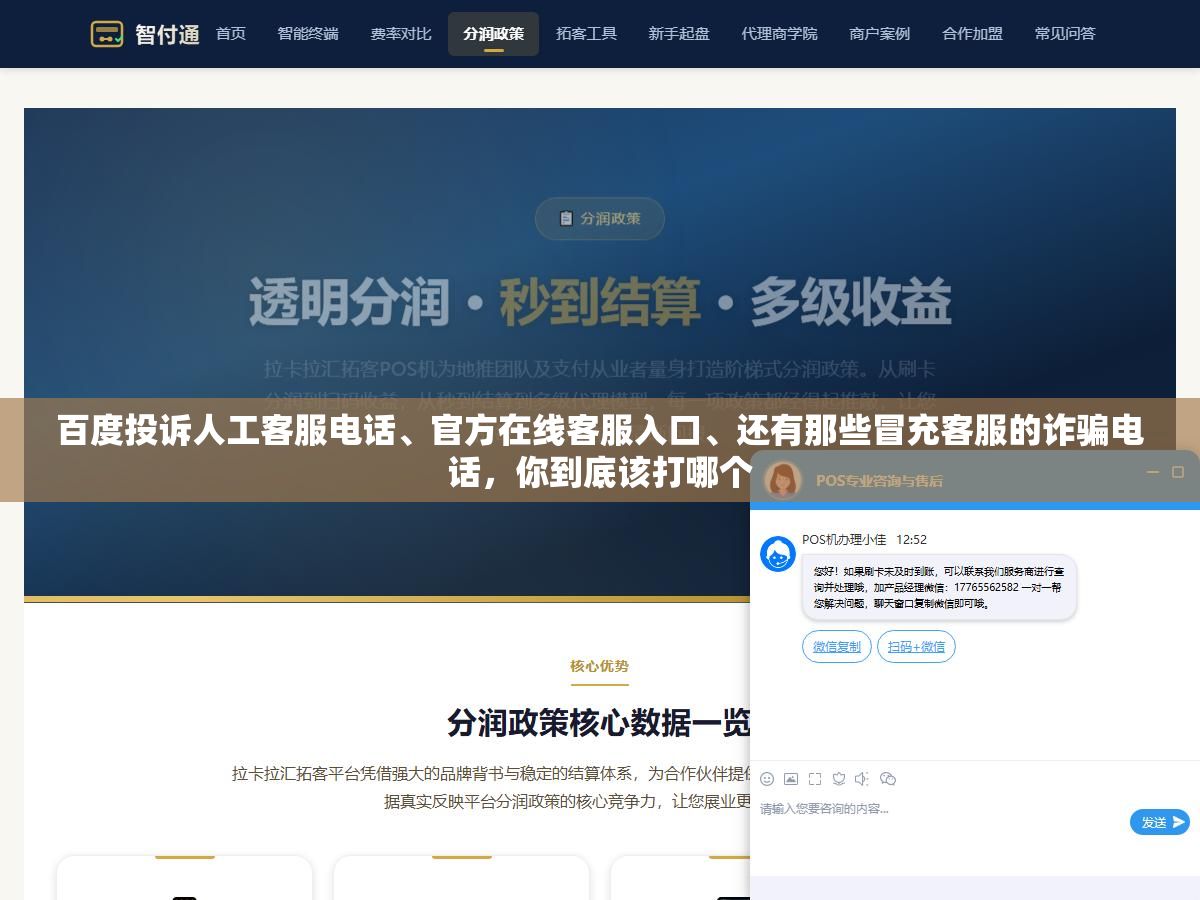Open 常见问答 page
Image resolution: width=1200 pixels, height=900 pixels.
coord(1065,34)
